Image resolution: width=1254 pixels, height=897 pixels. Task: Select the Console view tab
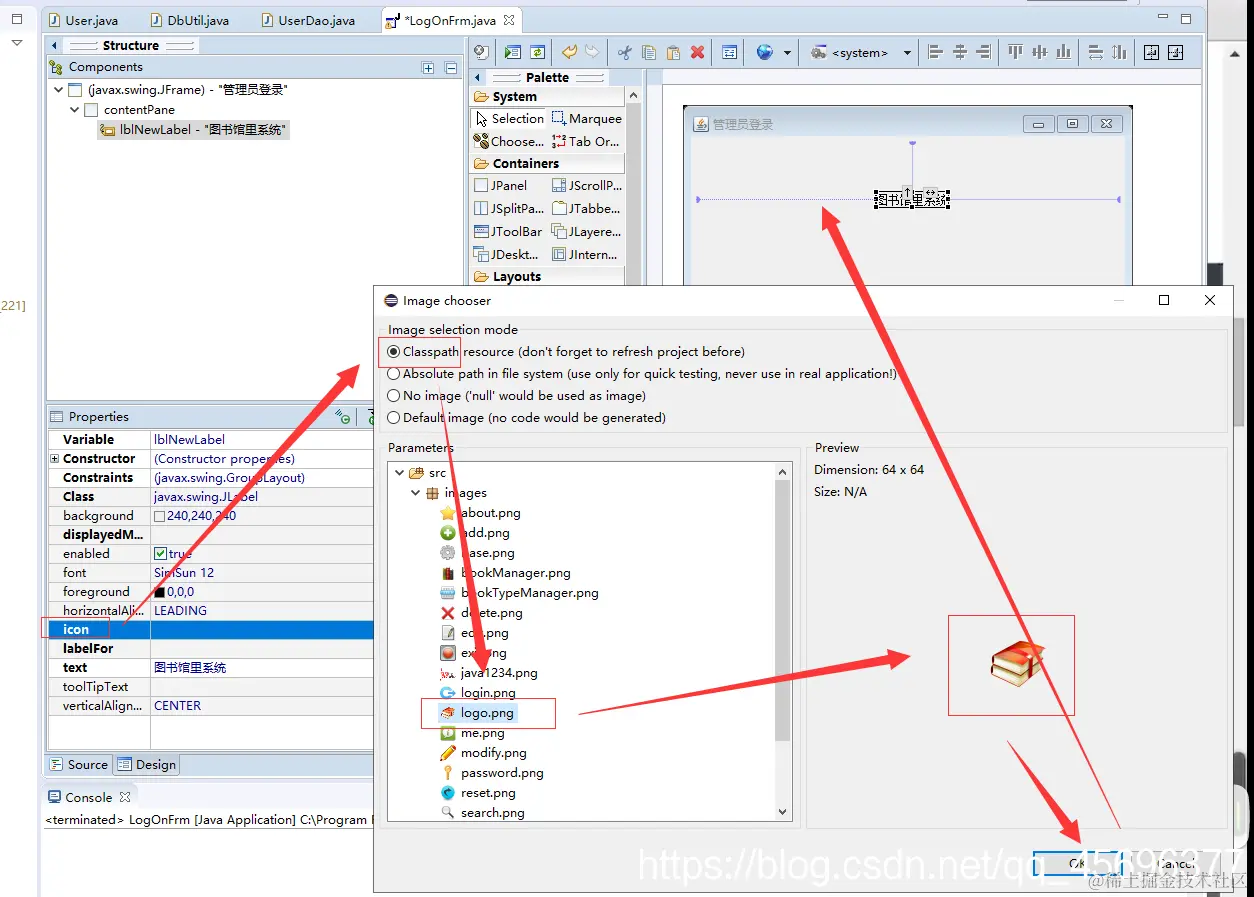89,797
